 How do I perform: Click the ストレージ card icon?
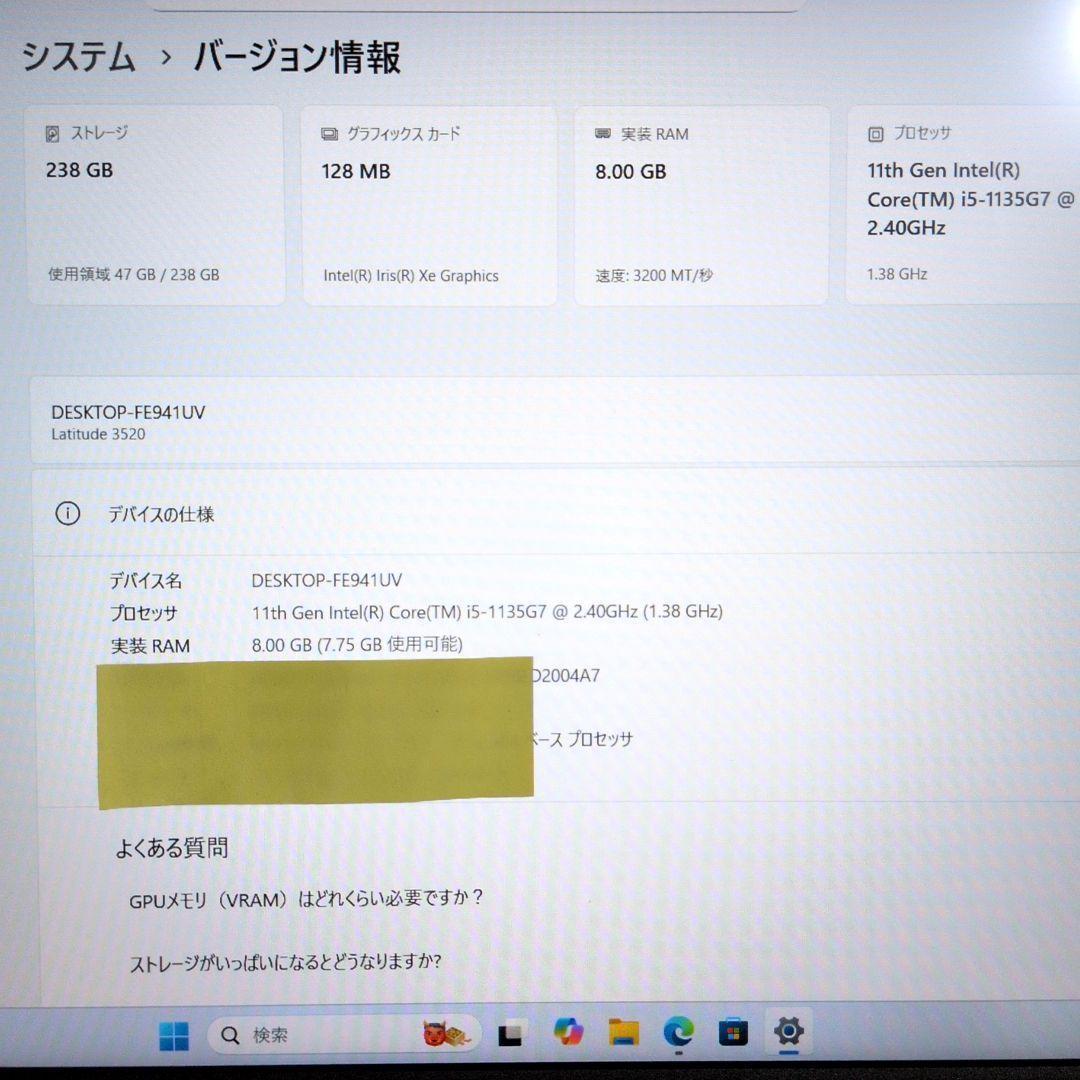[54, 132]
